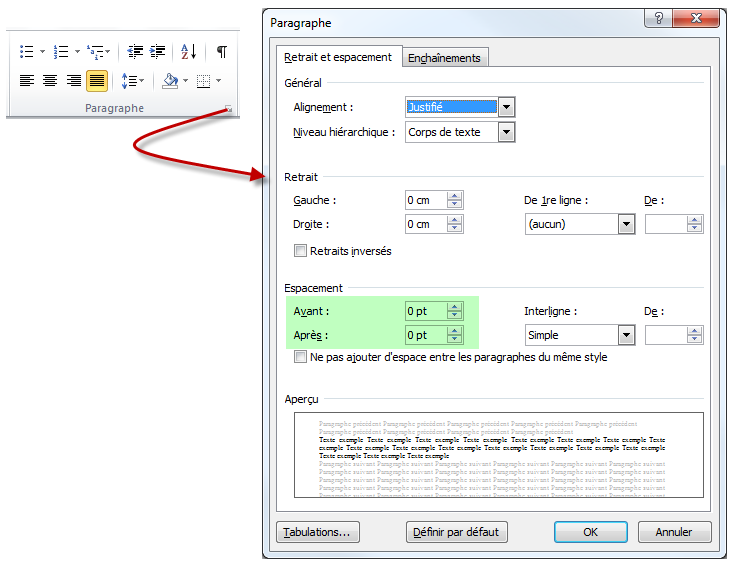The image size is (738, 571).
Task: Increase the Droite indent value
Action: click(x=454, y=220)
